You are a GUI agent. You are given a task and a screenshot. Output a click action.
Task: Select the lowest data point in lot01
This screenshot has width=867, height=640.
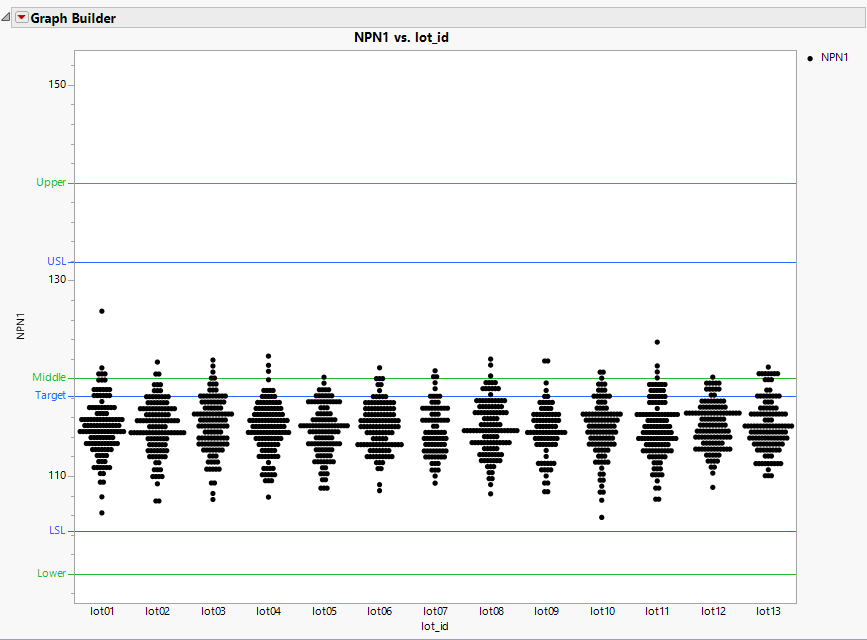pos(102,513)
